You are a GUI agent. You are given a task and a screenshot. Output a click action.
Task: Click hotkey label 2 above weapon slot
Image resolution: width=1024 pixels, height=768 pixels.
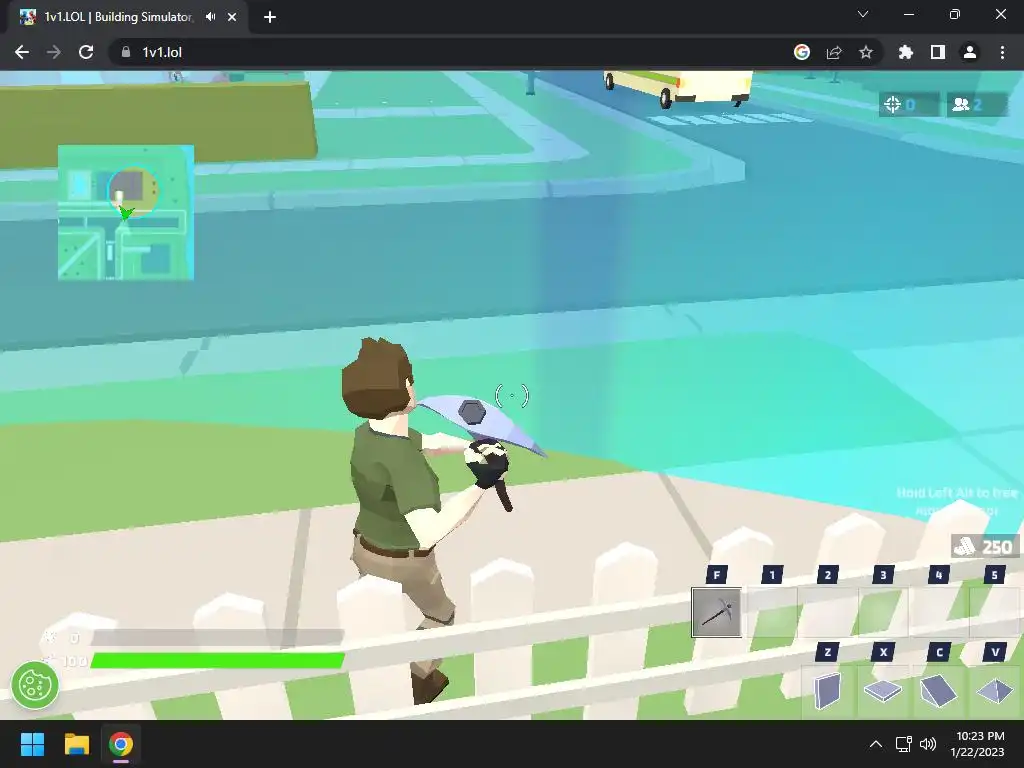(x=827, y=575)
